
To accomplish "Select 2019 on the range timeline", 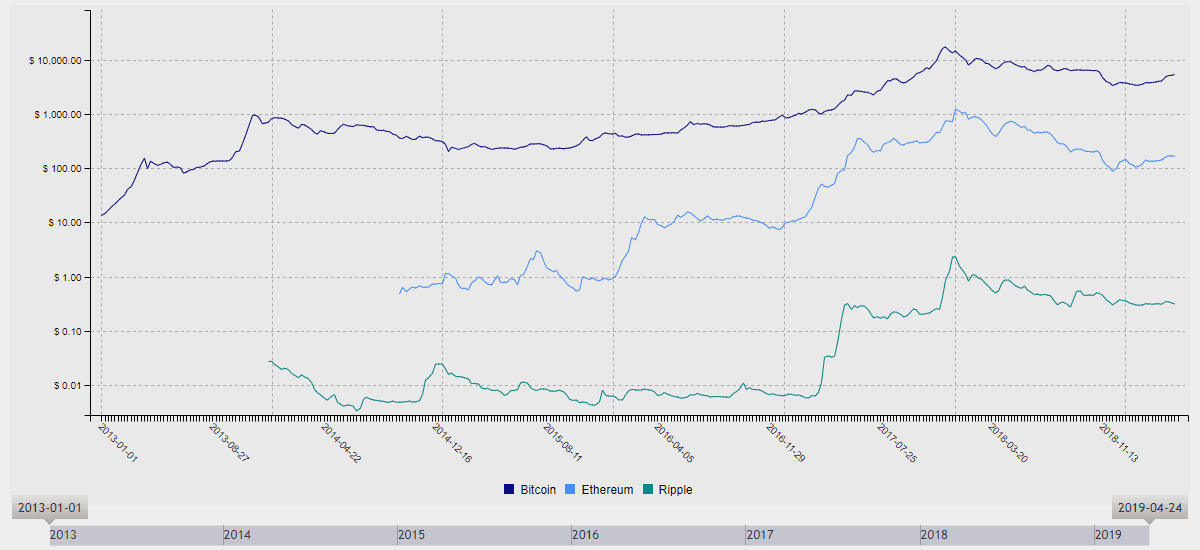I will [x=1108, y=536].
